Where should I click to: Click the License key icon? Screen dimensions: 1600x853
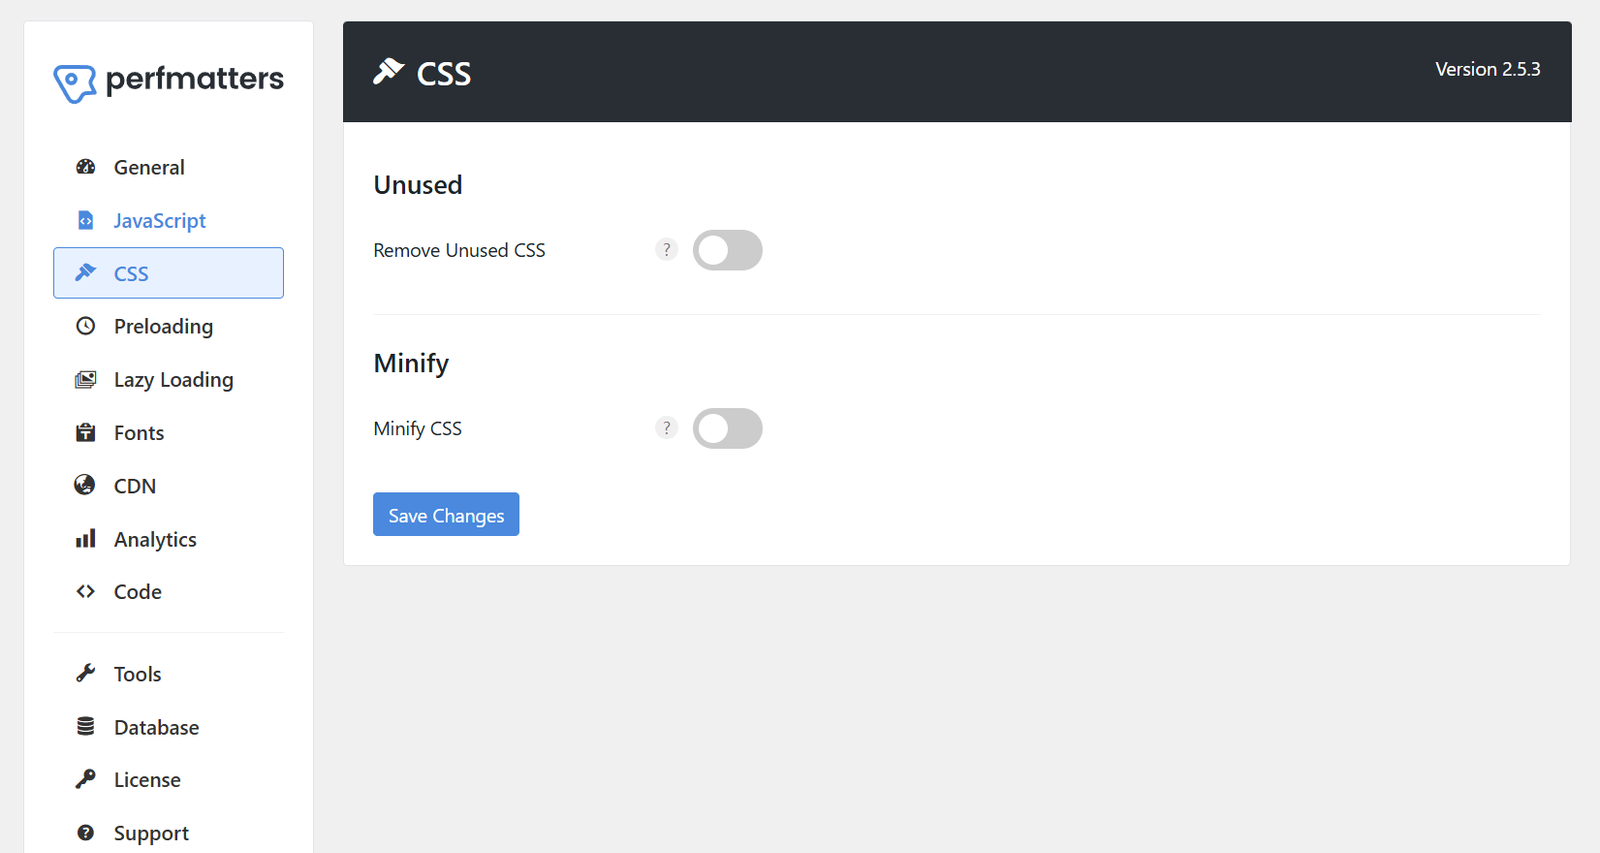(86, 779)
